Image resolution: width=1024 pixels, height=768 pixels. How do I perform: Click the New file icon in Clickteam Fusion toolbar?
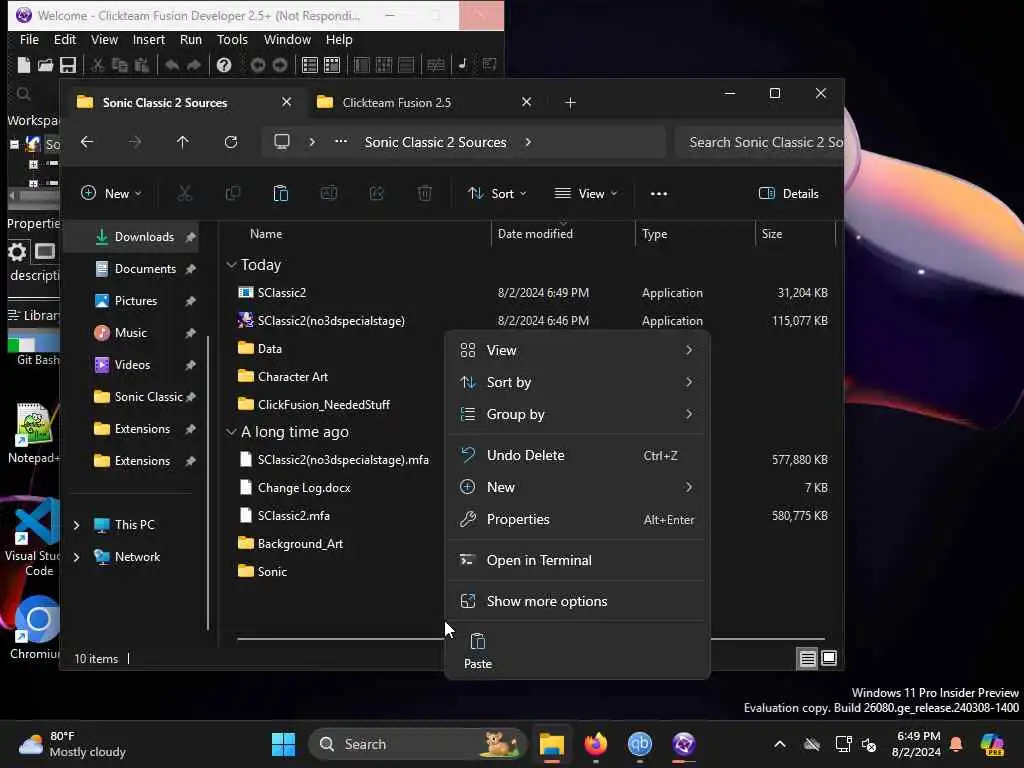click(x=24, y=65)
